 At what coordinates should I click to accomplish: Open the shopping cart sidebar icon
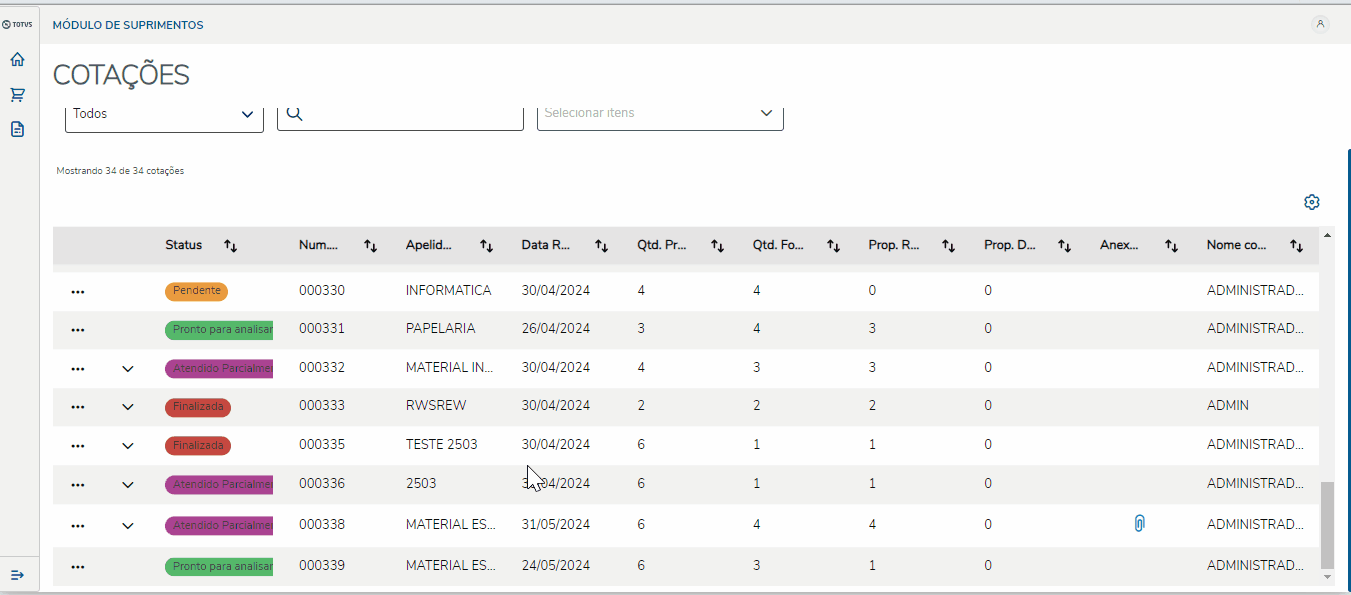[x=17, y=95]
